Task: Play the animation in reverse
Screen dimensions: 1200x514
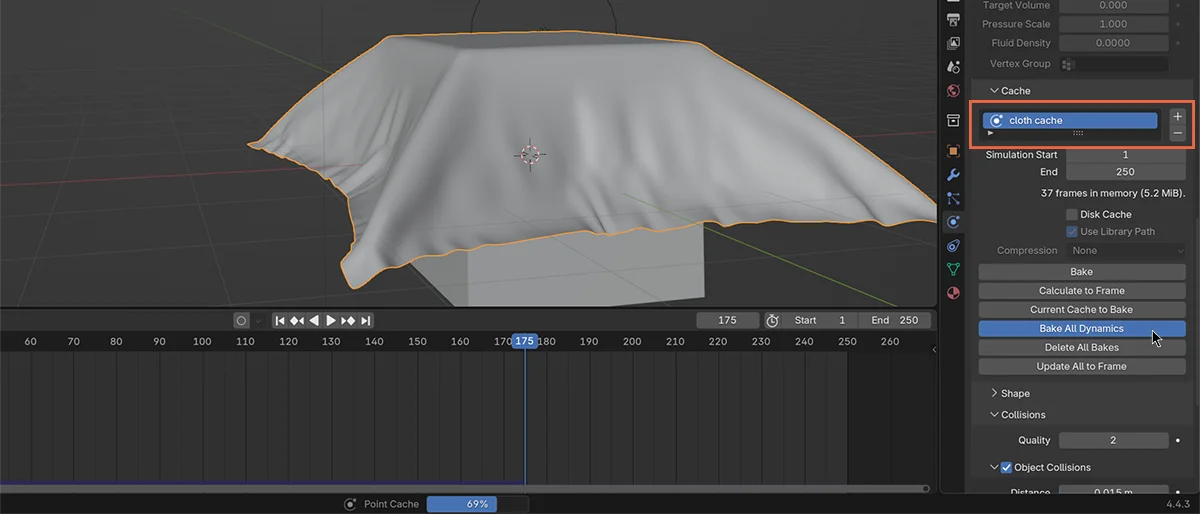Action: pyautogui.click(x=314, y=320)
